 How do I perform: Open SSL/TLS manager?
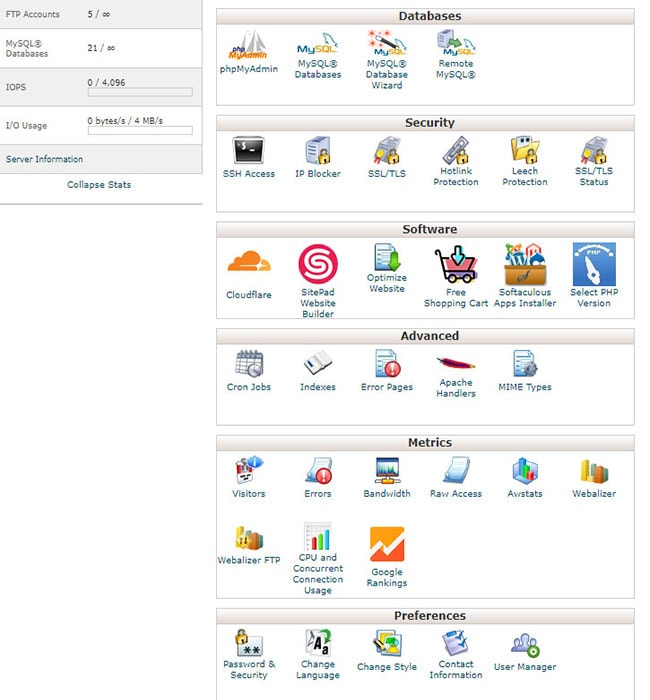pyautogui.click(x=387, y=158)
